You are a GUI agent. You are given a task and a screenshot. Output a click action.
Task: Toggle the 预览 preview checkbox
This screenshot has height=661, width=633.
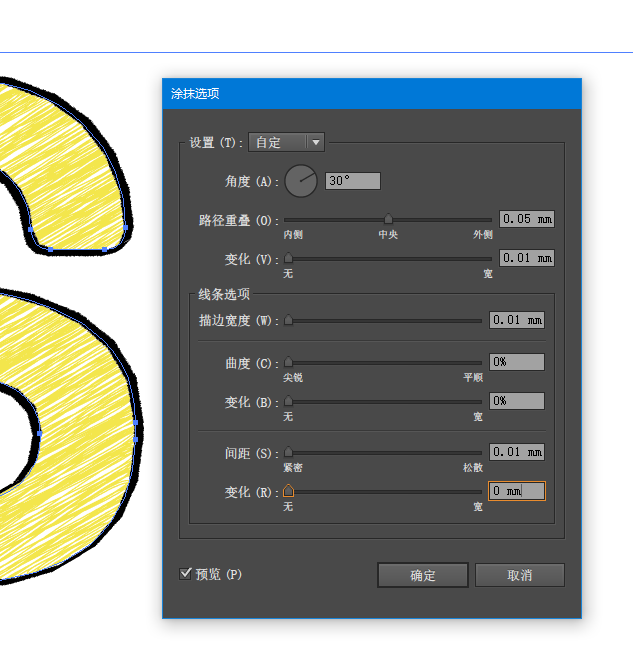185,574
